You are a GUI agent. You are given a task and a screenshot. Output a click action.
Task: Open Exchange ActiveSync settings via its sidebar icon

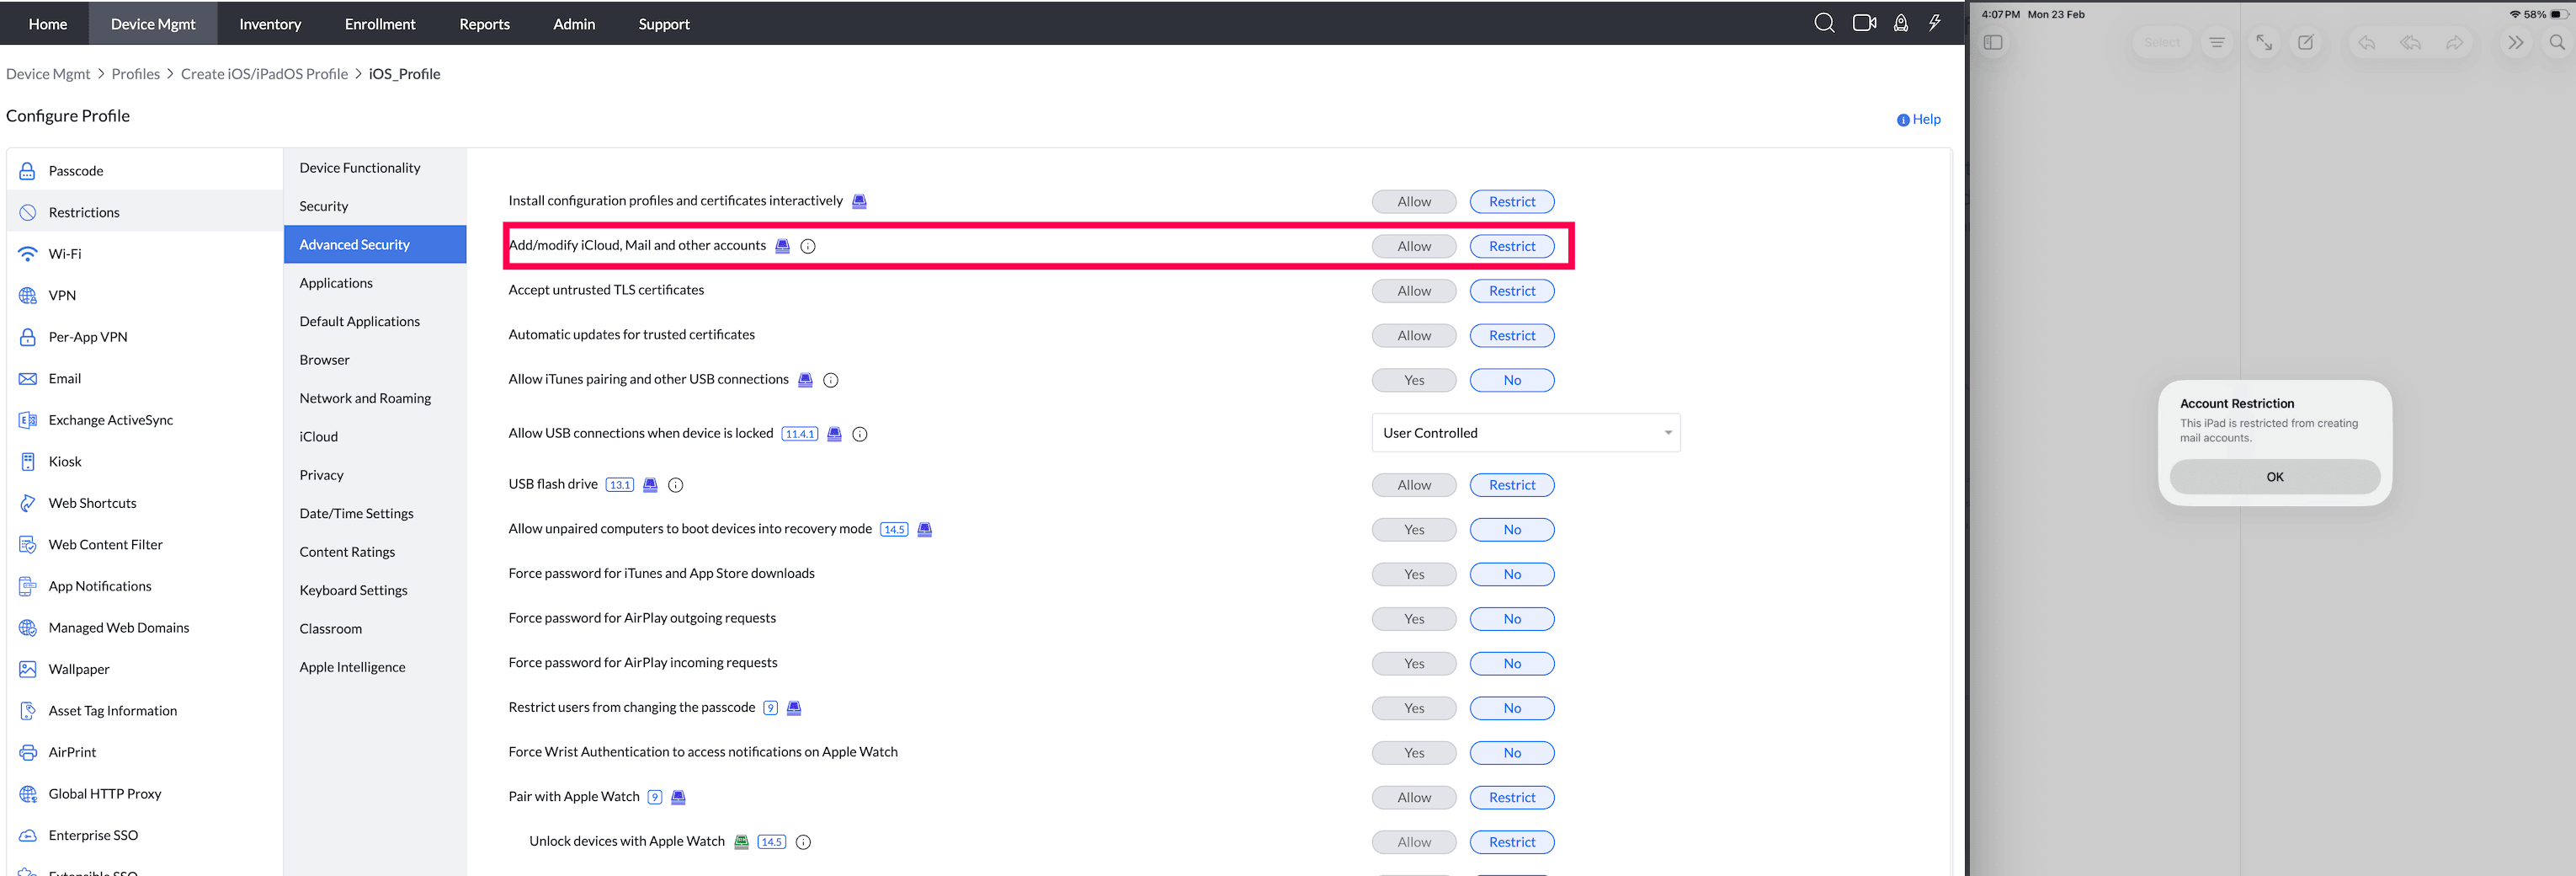pyautogui.click(x=27, y=419)
